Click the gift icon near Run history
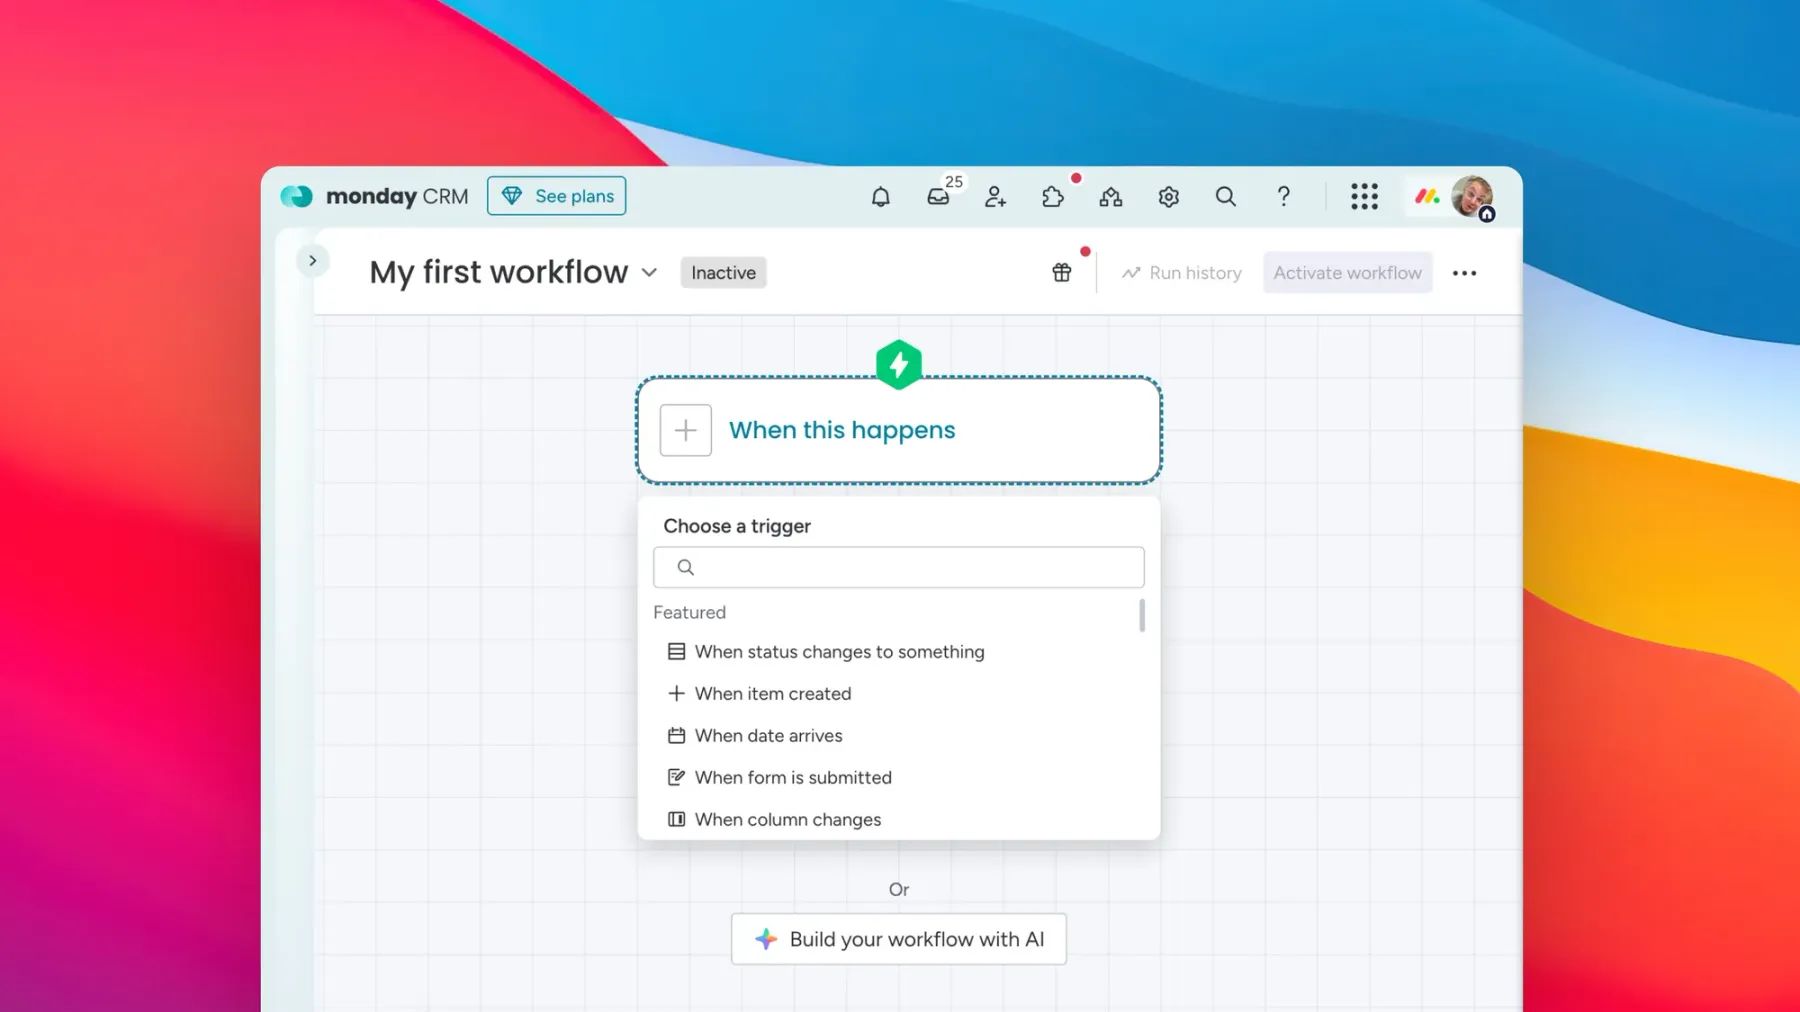This screenshot has width=1800, height=1012. coord(1061,271)
